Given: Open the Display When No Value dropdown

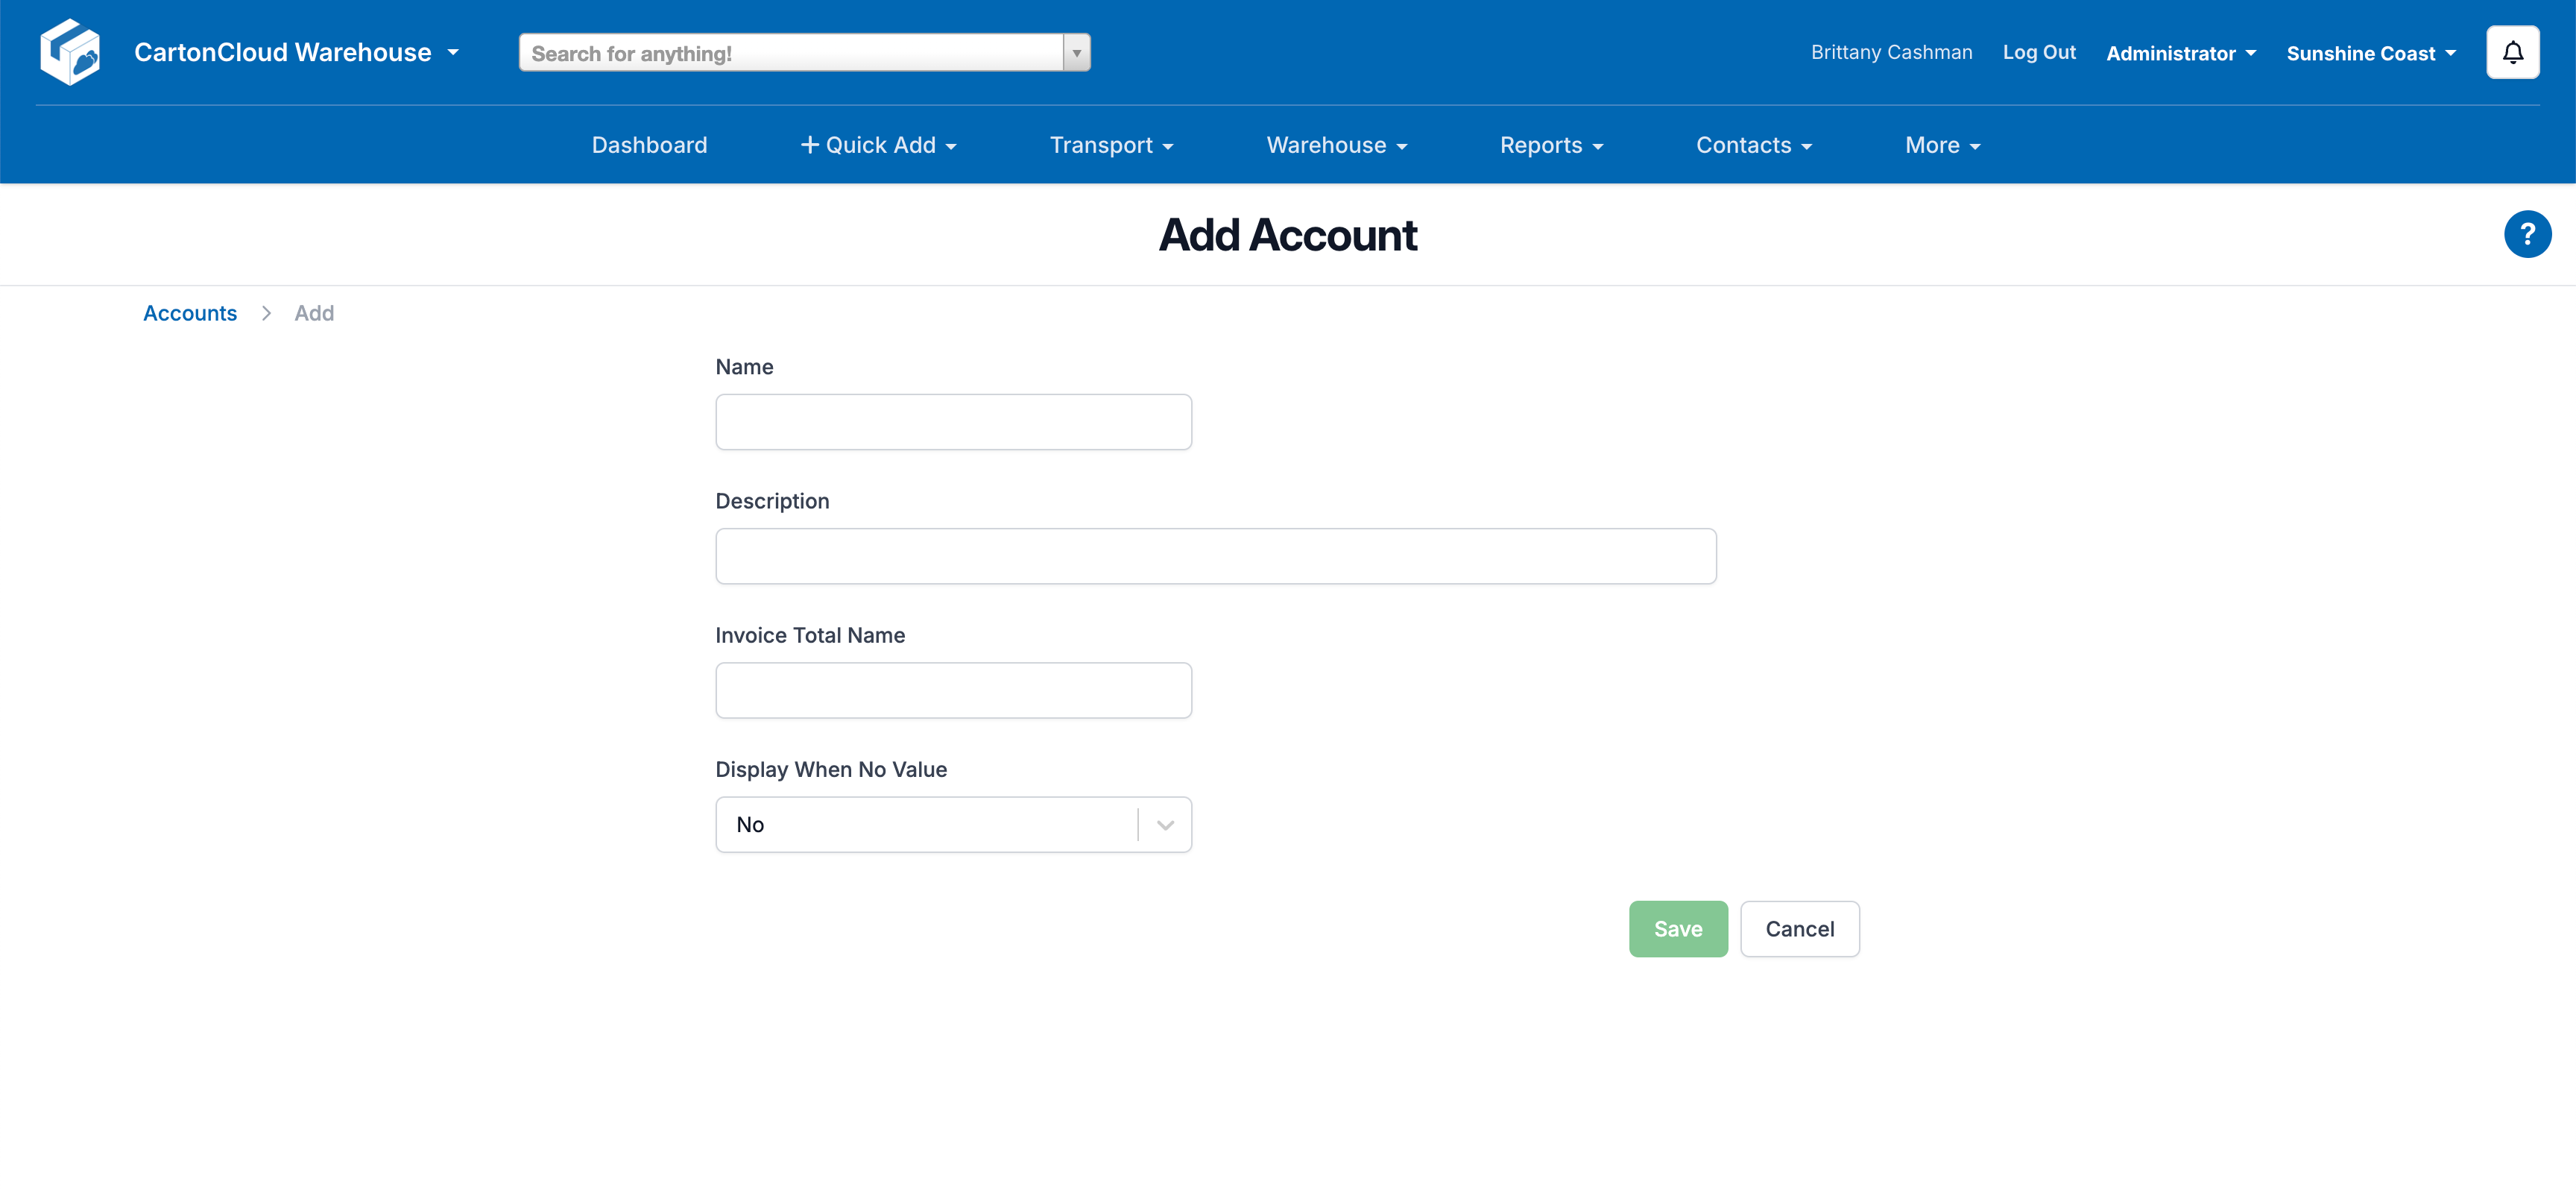Looking at the screenshot, I should [x=1163, y=824].
